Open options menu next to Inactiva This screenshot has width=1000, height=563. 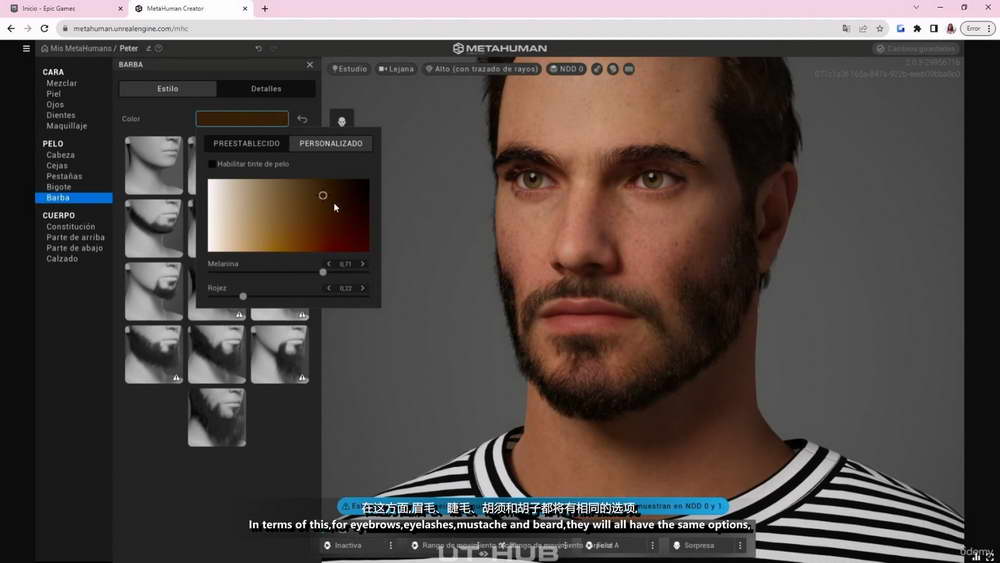(391, 546)
